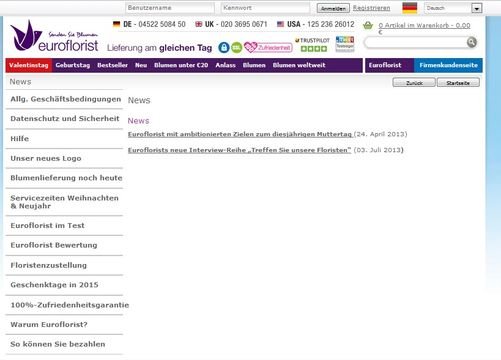This screenshot has width=501, height=360.
Task: Open Allg. Geschäftsbedingungen sidebar link
Action: (x=65, y=99)
